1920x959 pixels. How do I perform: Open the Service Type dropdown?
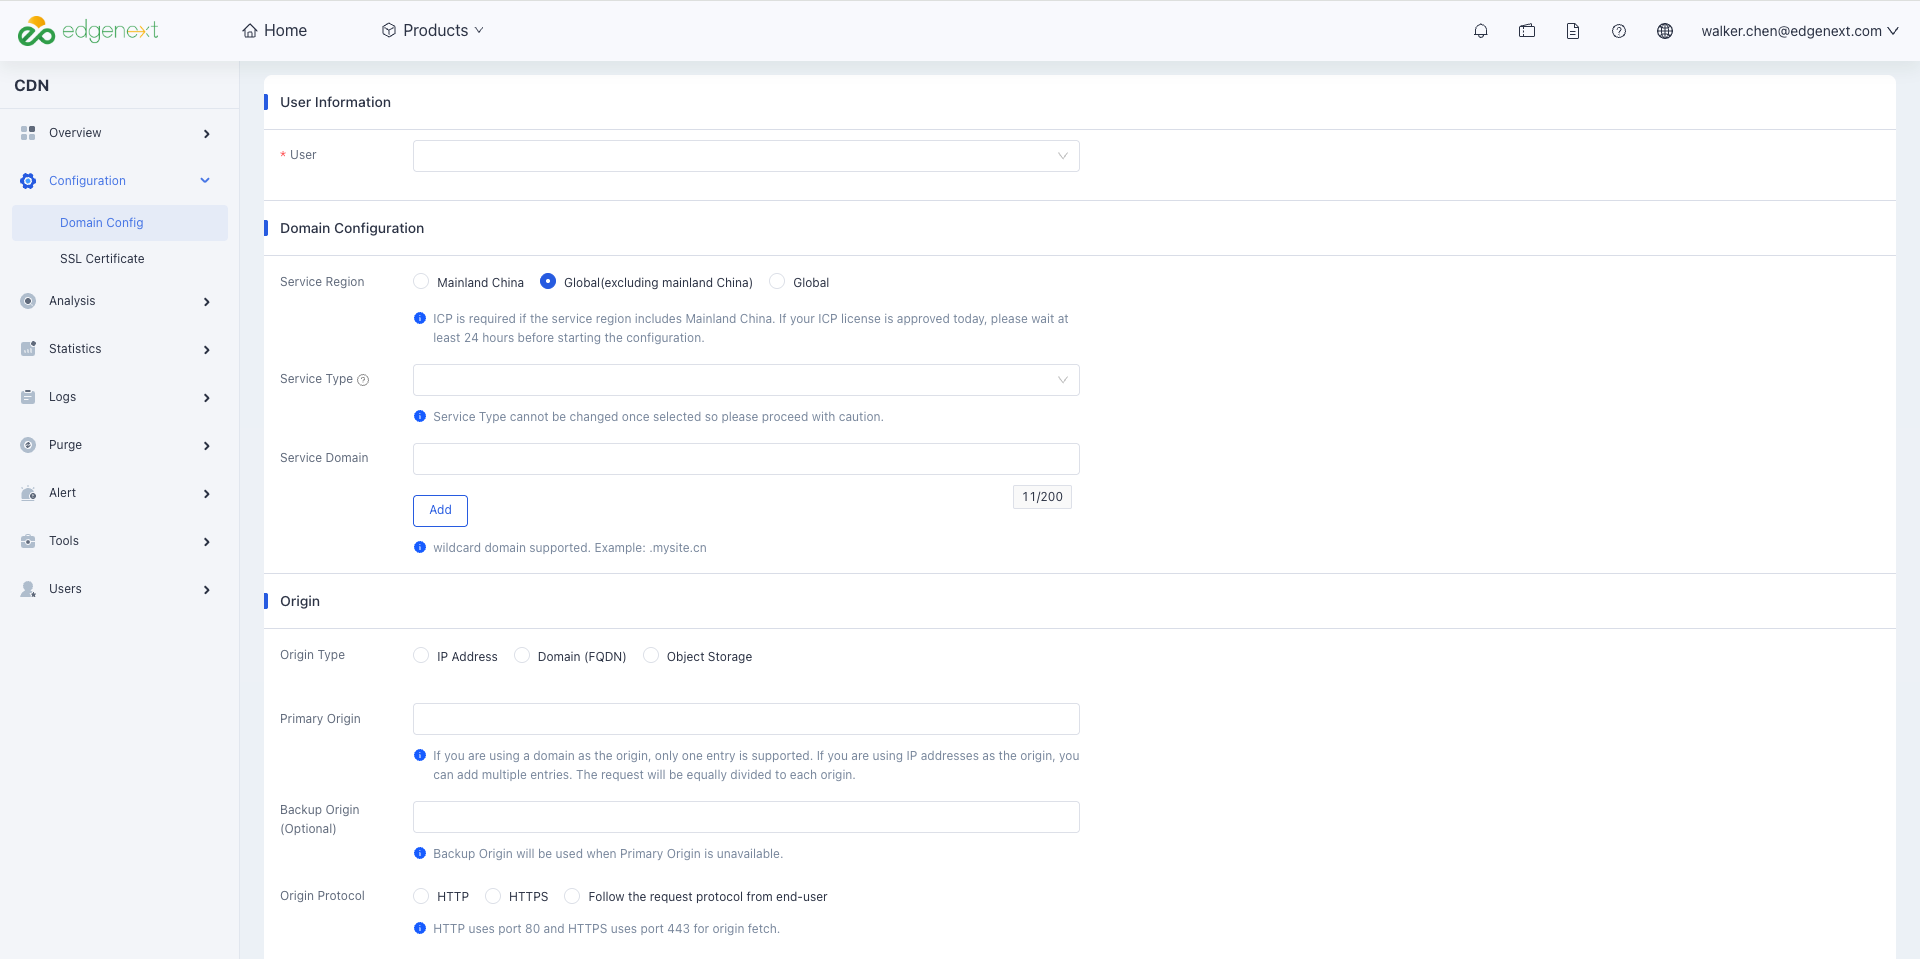[x=746, y=380]
